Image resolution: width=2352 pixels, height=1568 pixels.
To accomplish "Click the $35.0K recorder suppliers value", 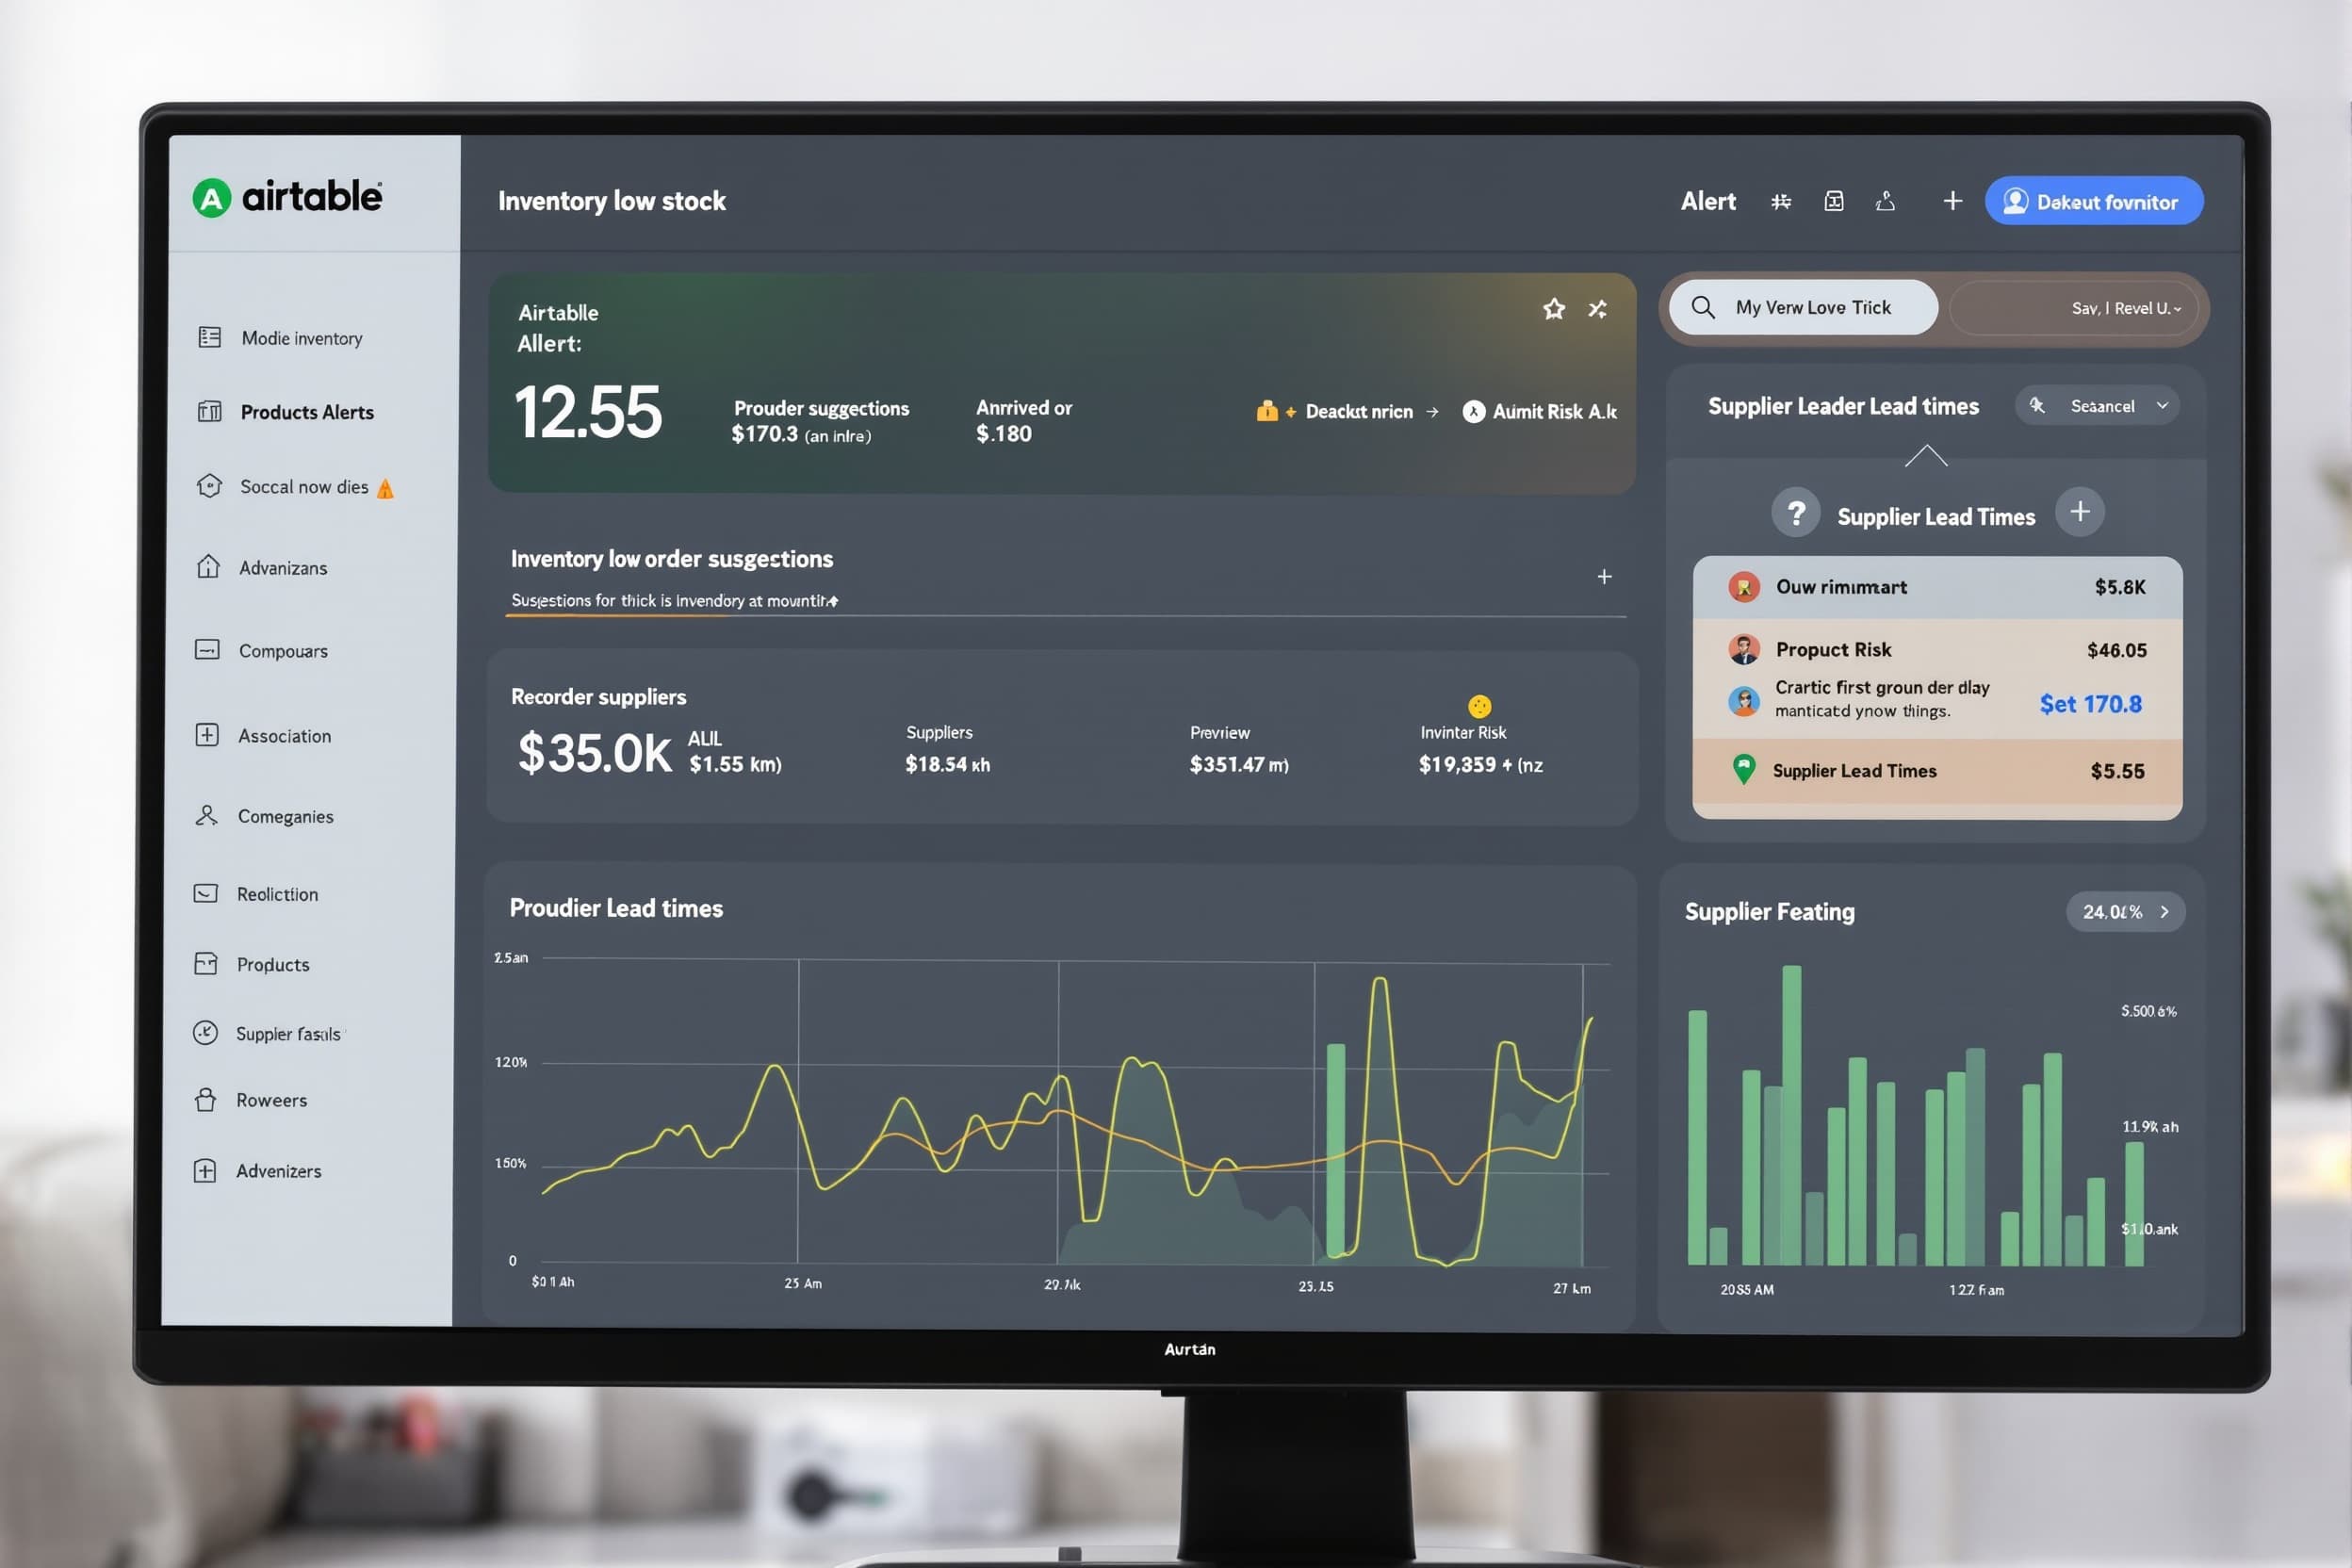I will click(x=594, y=753).
